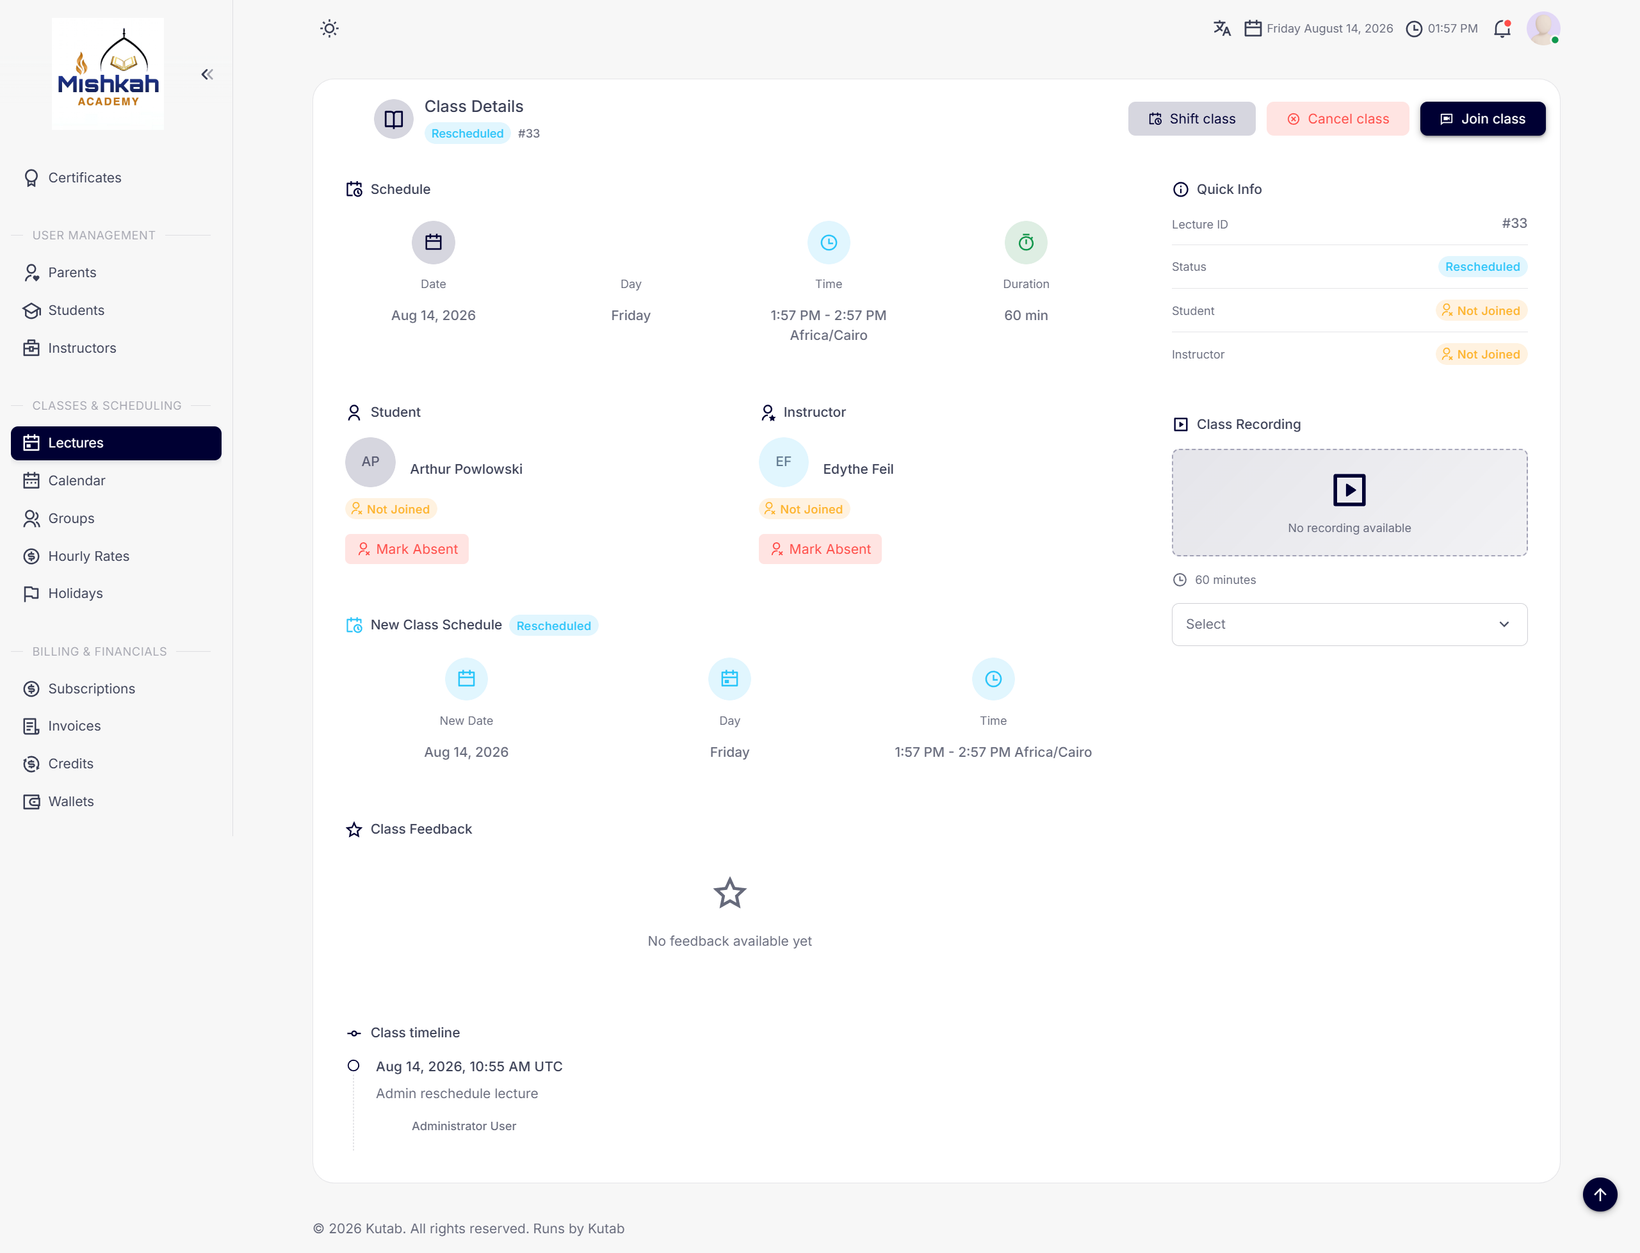Cancel the class
1640x1253 pixels.
[x=1338, y=119]
